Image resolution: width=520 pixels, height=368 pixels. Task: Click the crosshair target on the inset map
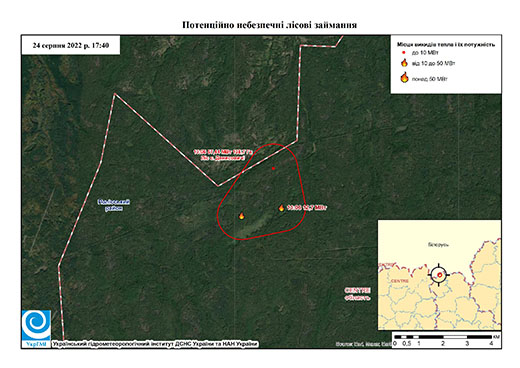(x=439, y=275)
